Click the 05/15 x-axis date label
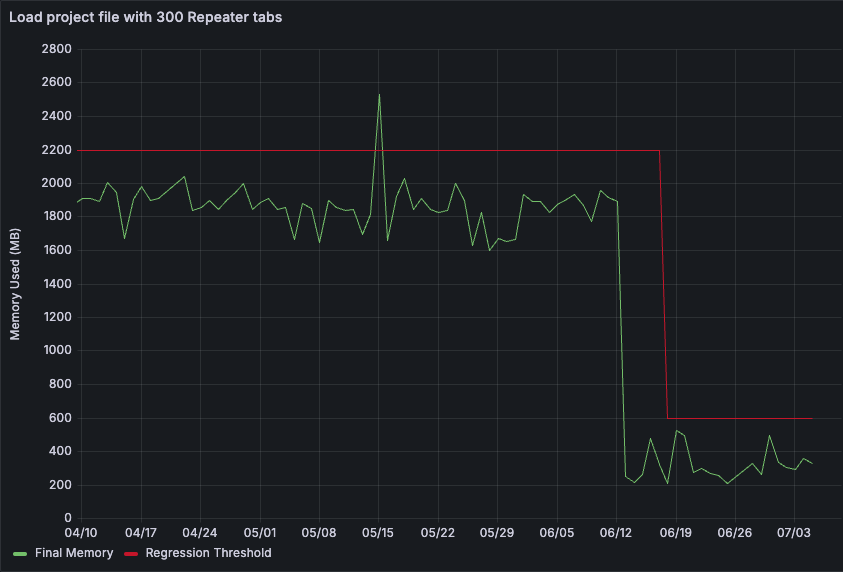Screen dimensions: 843x572 point(378,533)
